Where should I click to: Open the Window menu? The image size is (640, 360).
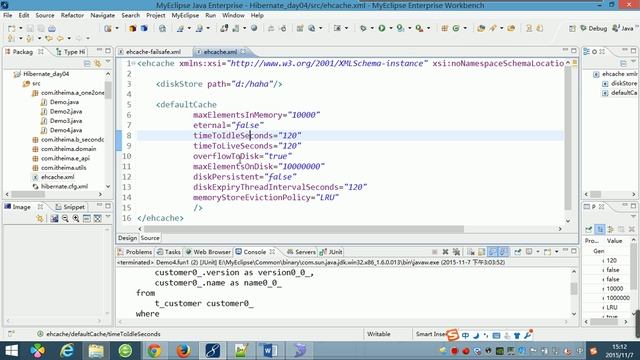pos(233,15)
